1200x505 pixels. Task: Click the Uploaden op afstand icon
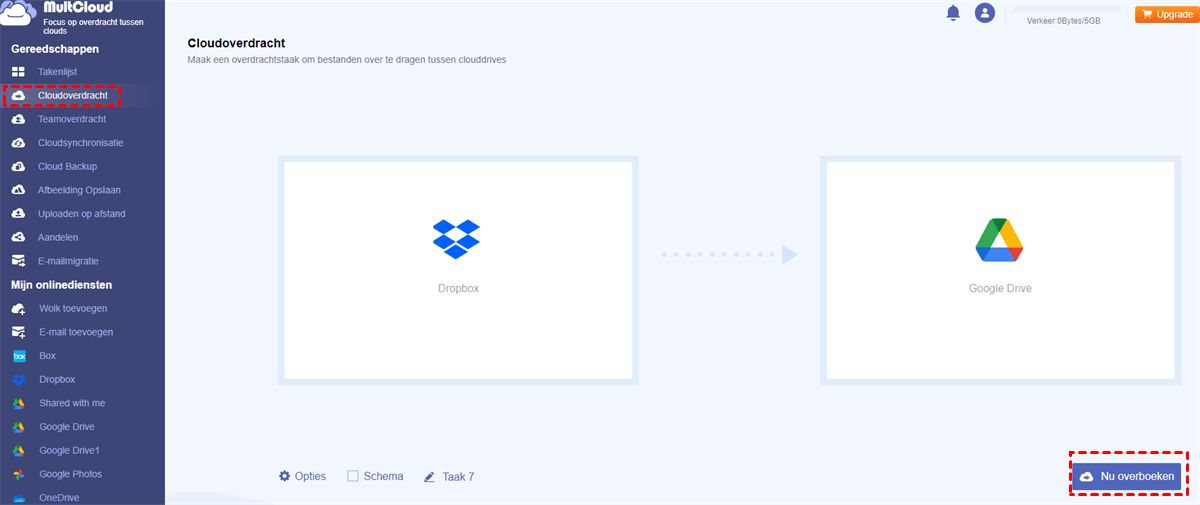(x=18, y=214)
